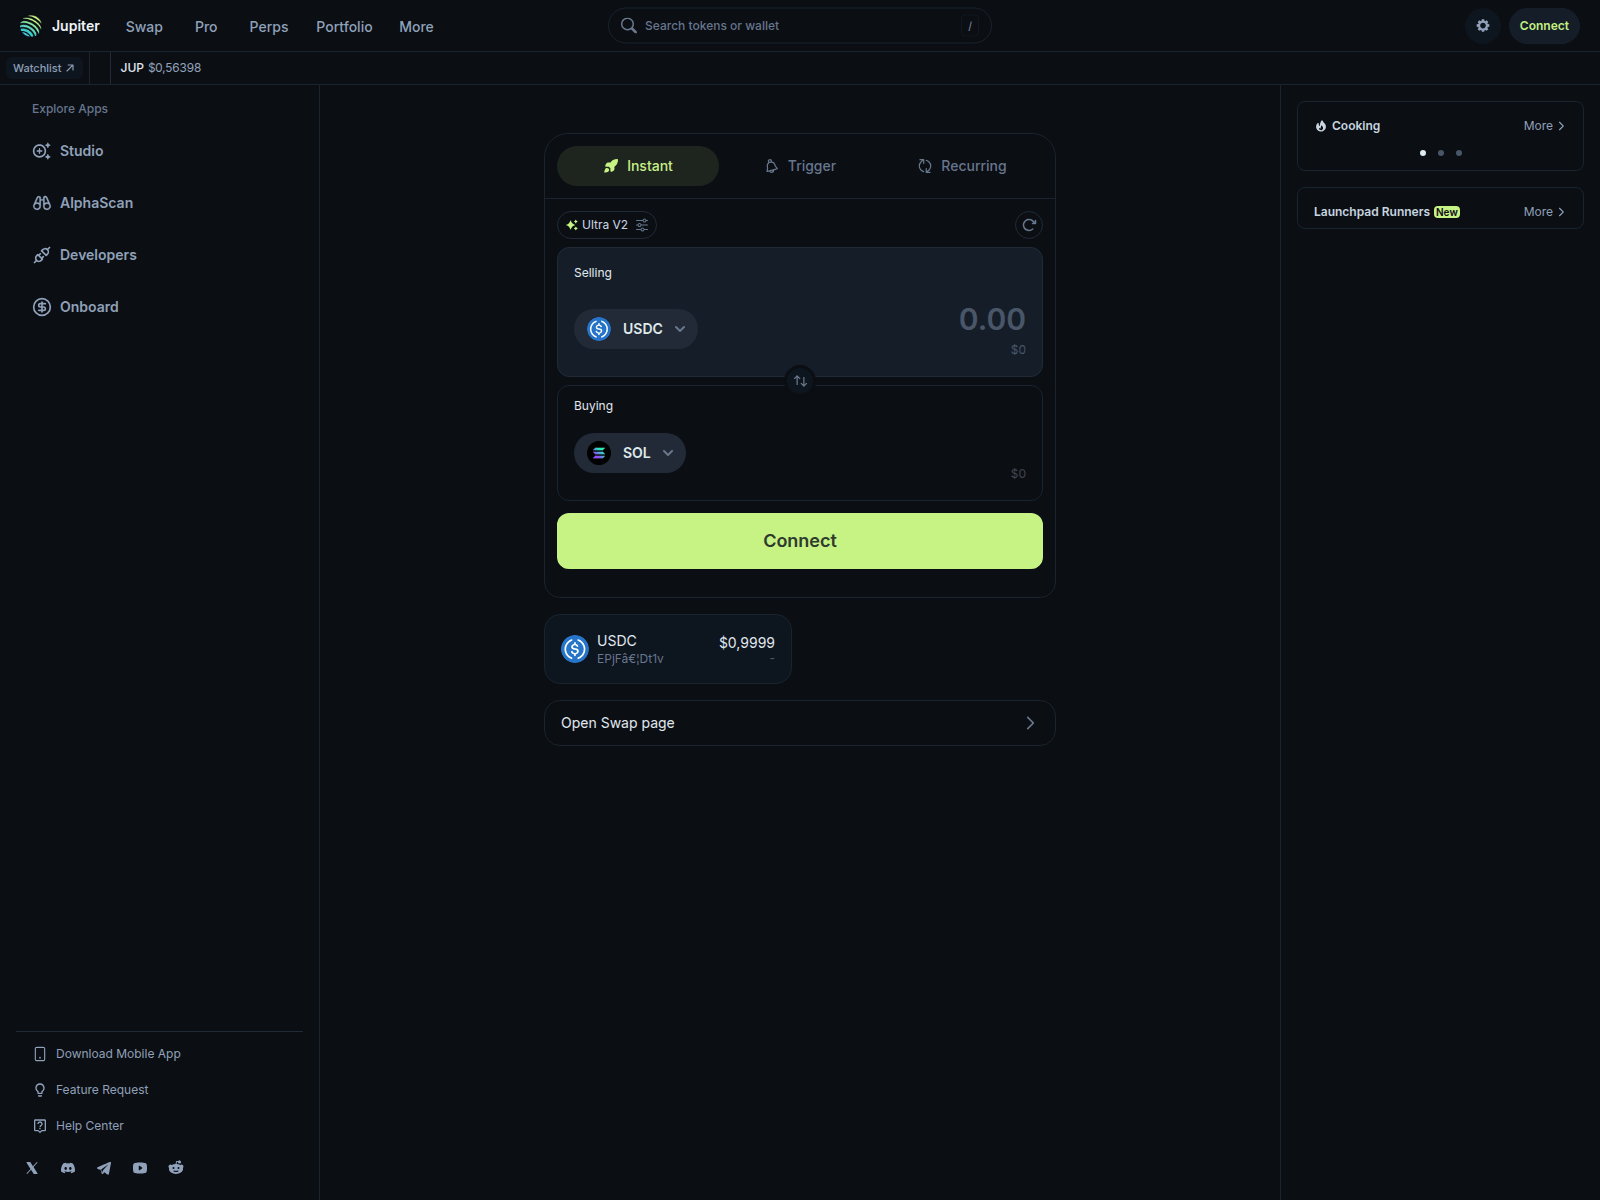Switch to the Trigger tab
The width and height of the screenshot is (1600, 1200).
click(x=800, y=166)
